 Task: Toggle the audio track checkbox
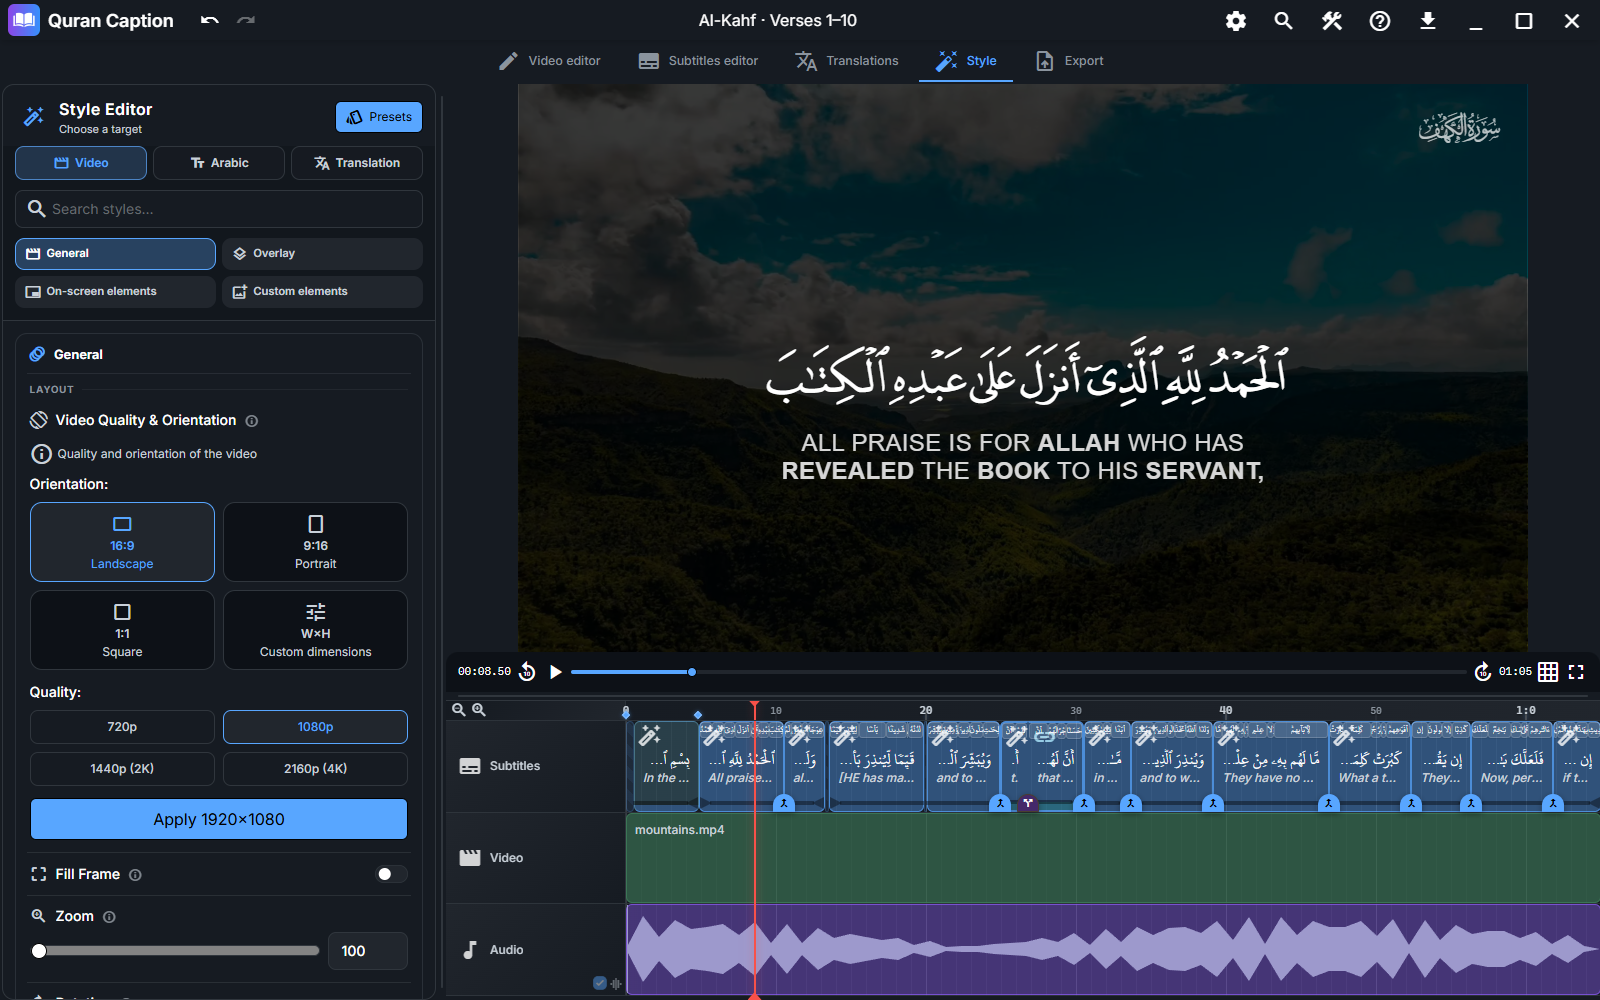[599, 983]
